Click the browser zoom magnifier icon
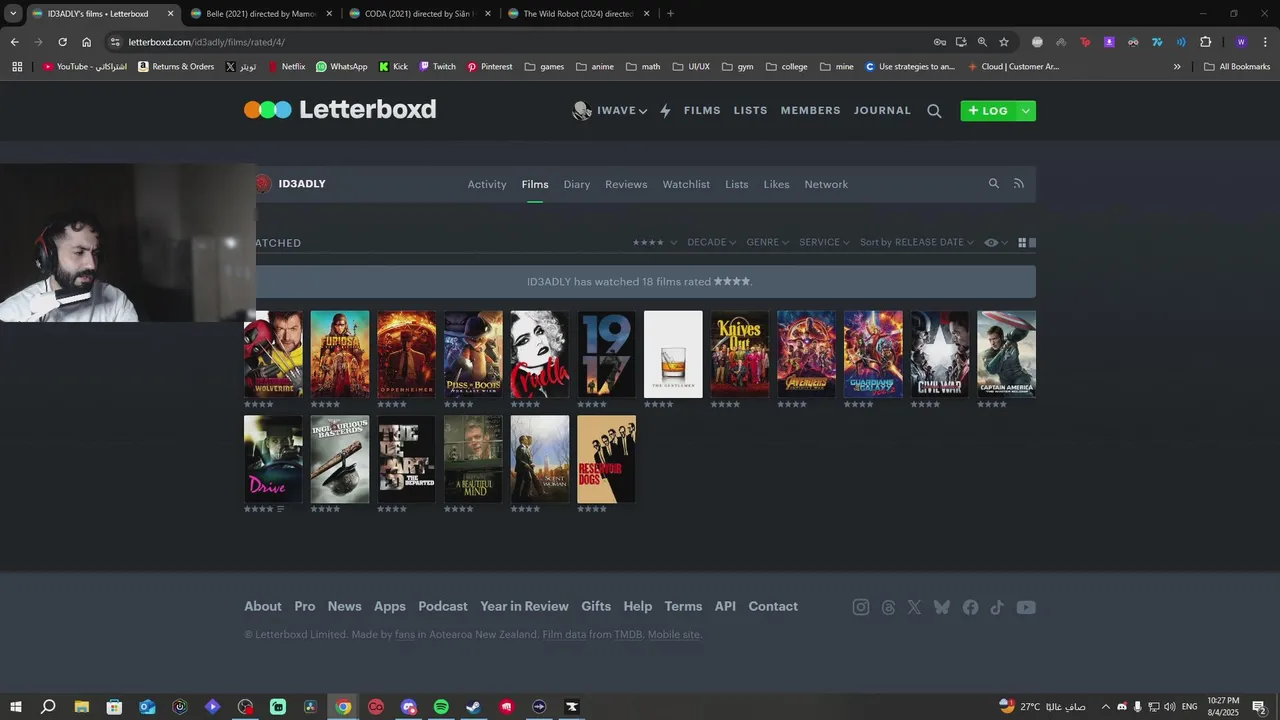 coord(982,42)
